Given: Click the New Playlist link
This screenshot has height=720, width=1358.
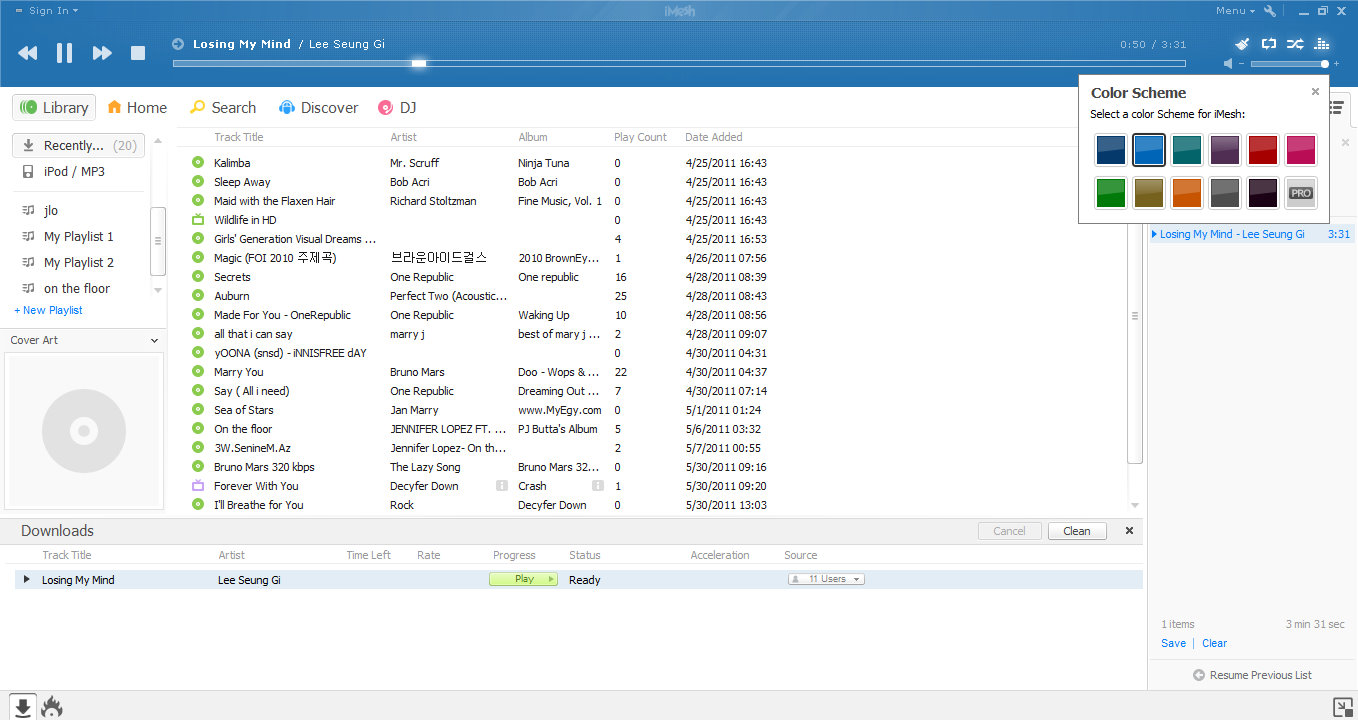Looking at the screenshot, I should [x=47, y=310].
